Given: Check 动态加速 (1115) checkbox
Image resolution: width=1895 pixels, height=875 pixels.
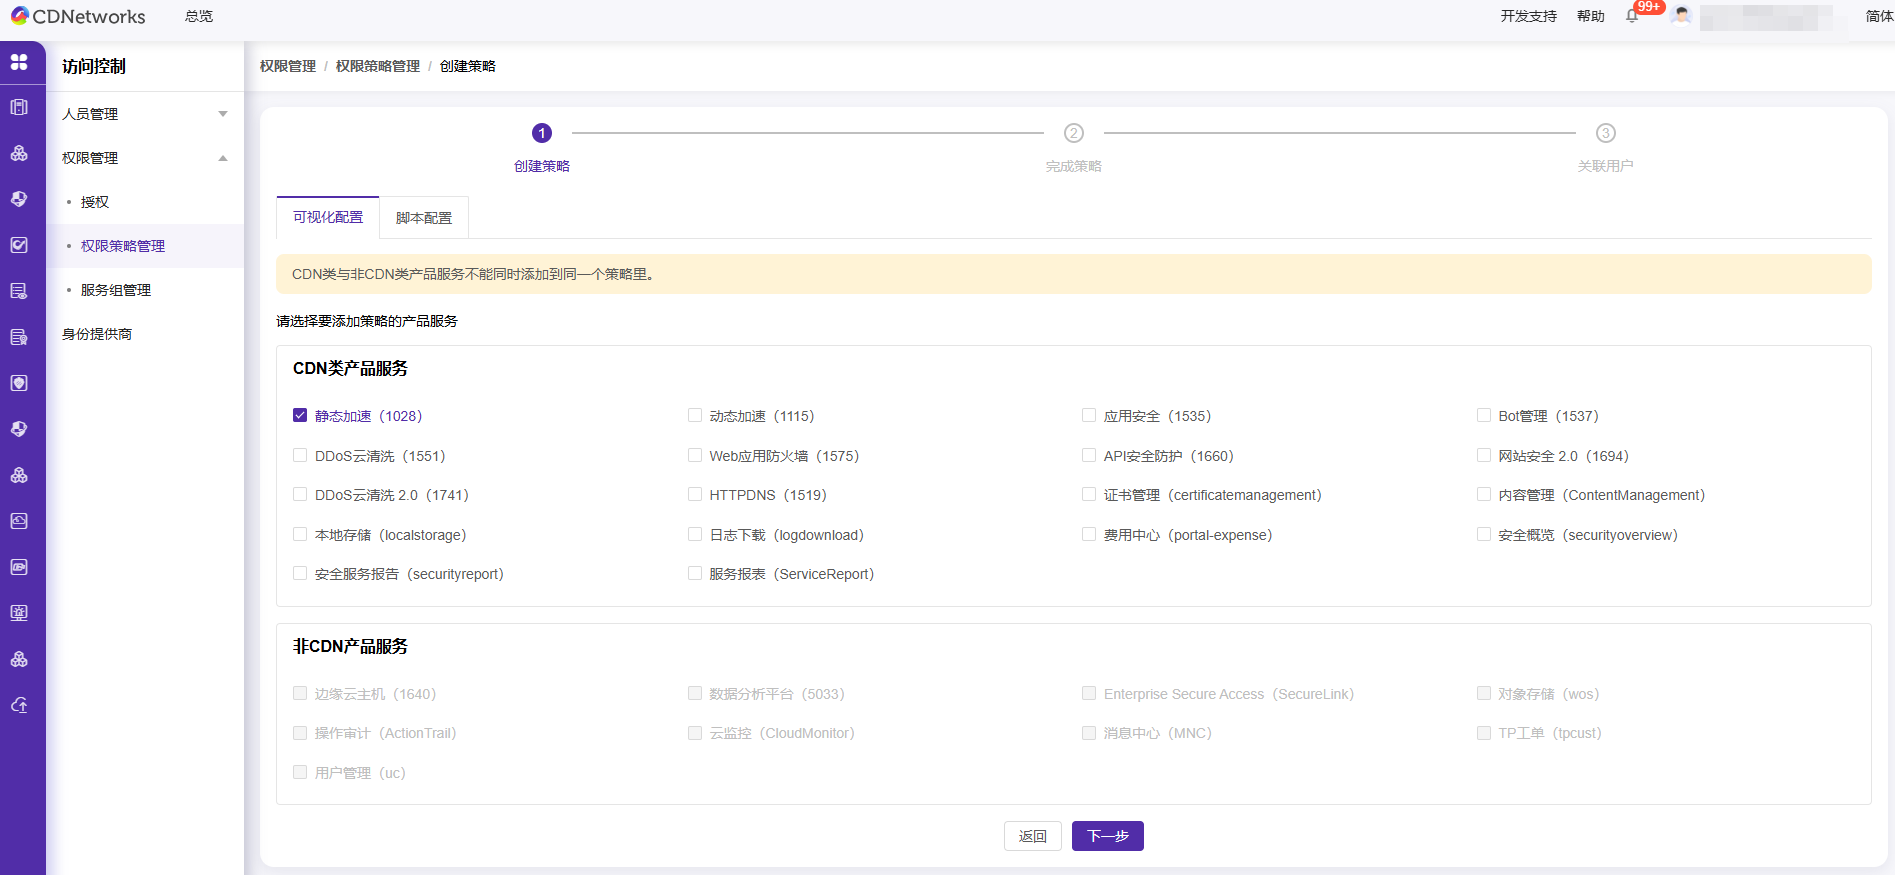Looking at the screenshot, I should [695, 415].
